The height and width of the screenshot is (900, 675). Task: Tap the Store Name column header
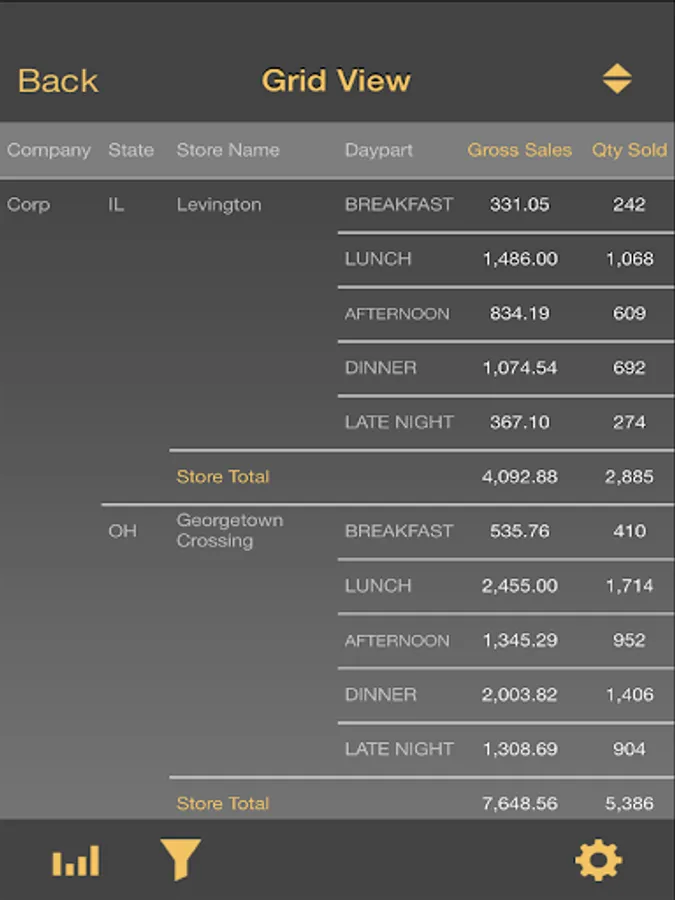click(x=228, y=150)
